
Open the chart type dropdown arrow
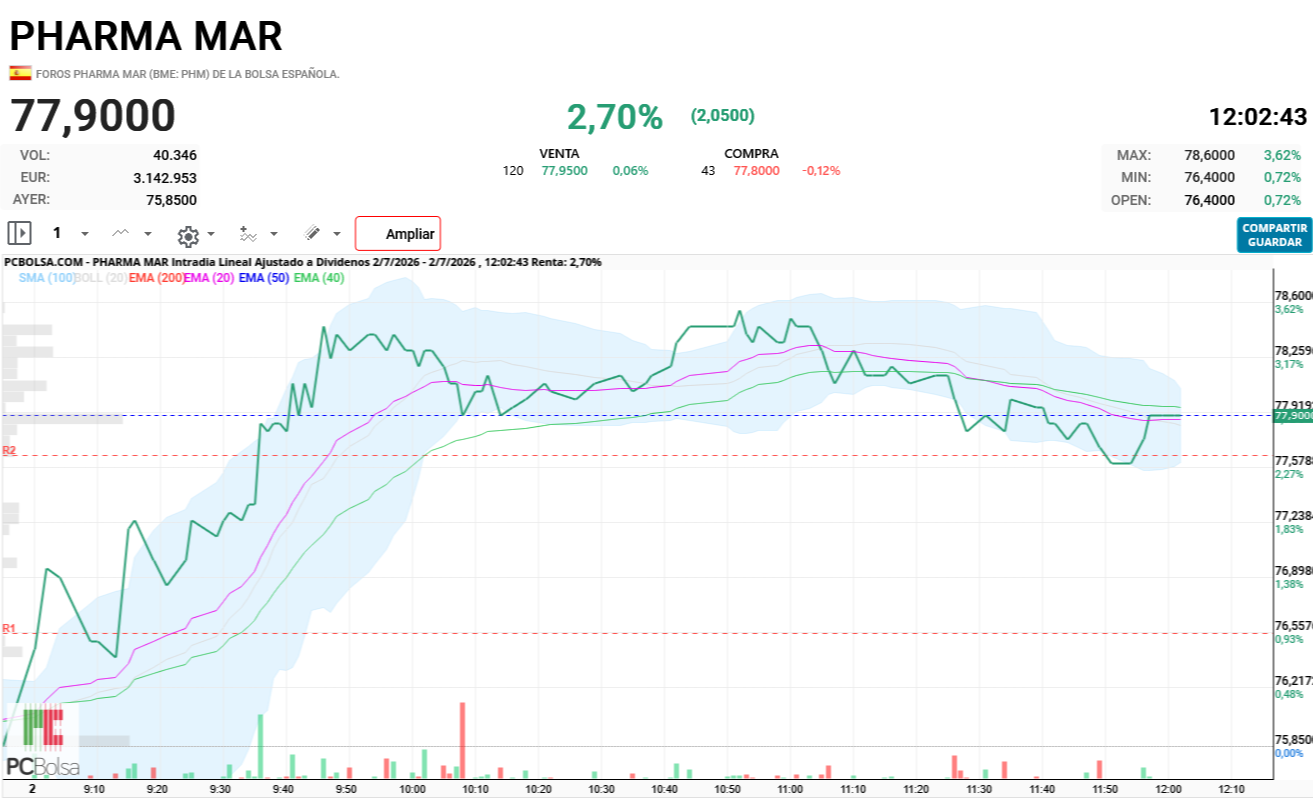[148, 234]
